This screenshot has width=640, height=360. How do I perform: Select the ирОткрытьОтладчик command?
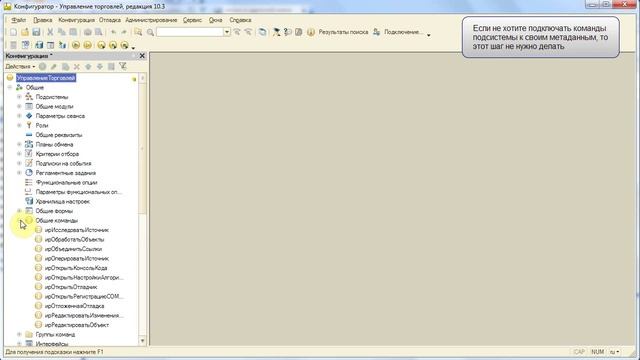click(x=71, y=287)
